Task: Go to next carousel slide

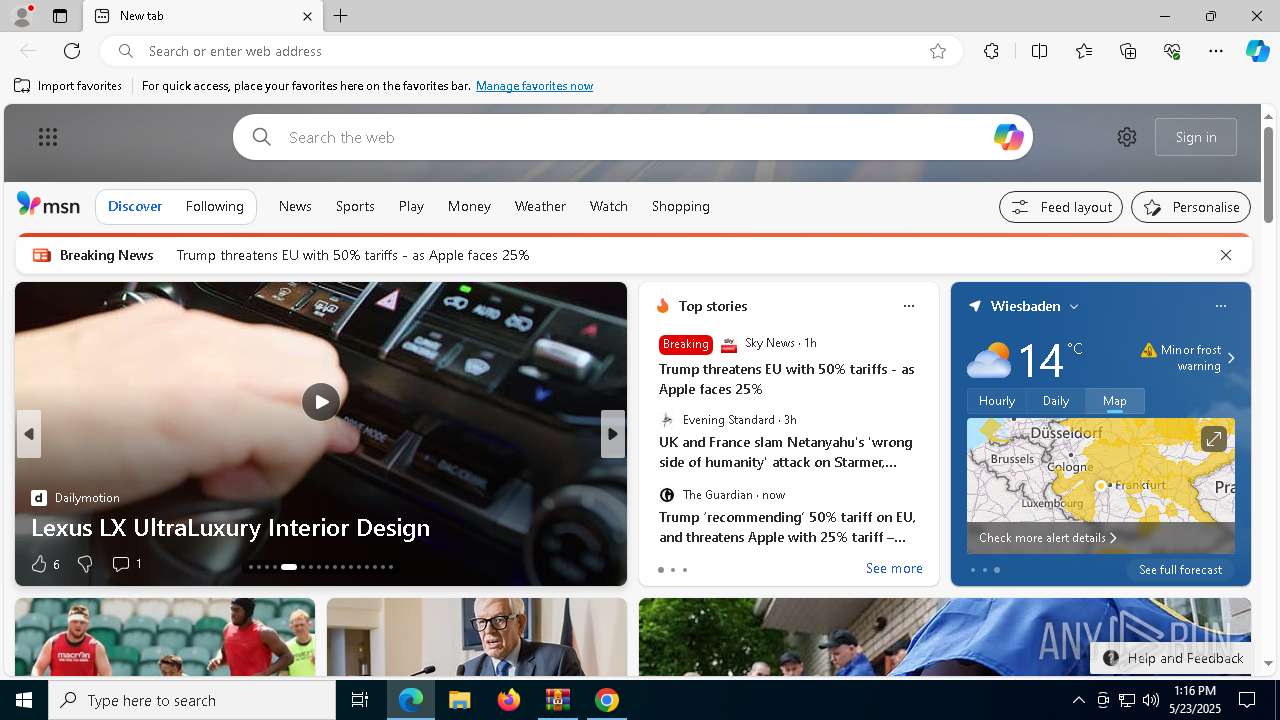Action: 613,434
